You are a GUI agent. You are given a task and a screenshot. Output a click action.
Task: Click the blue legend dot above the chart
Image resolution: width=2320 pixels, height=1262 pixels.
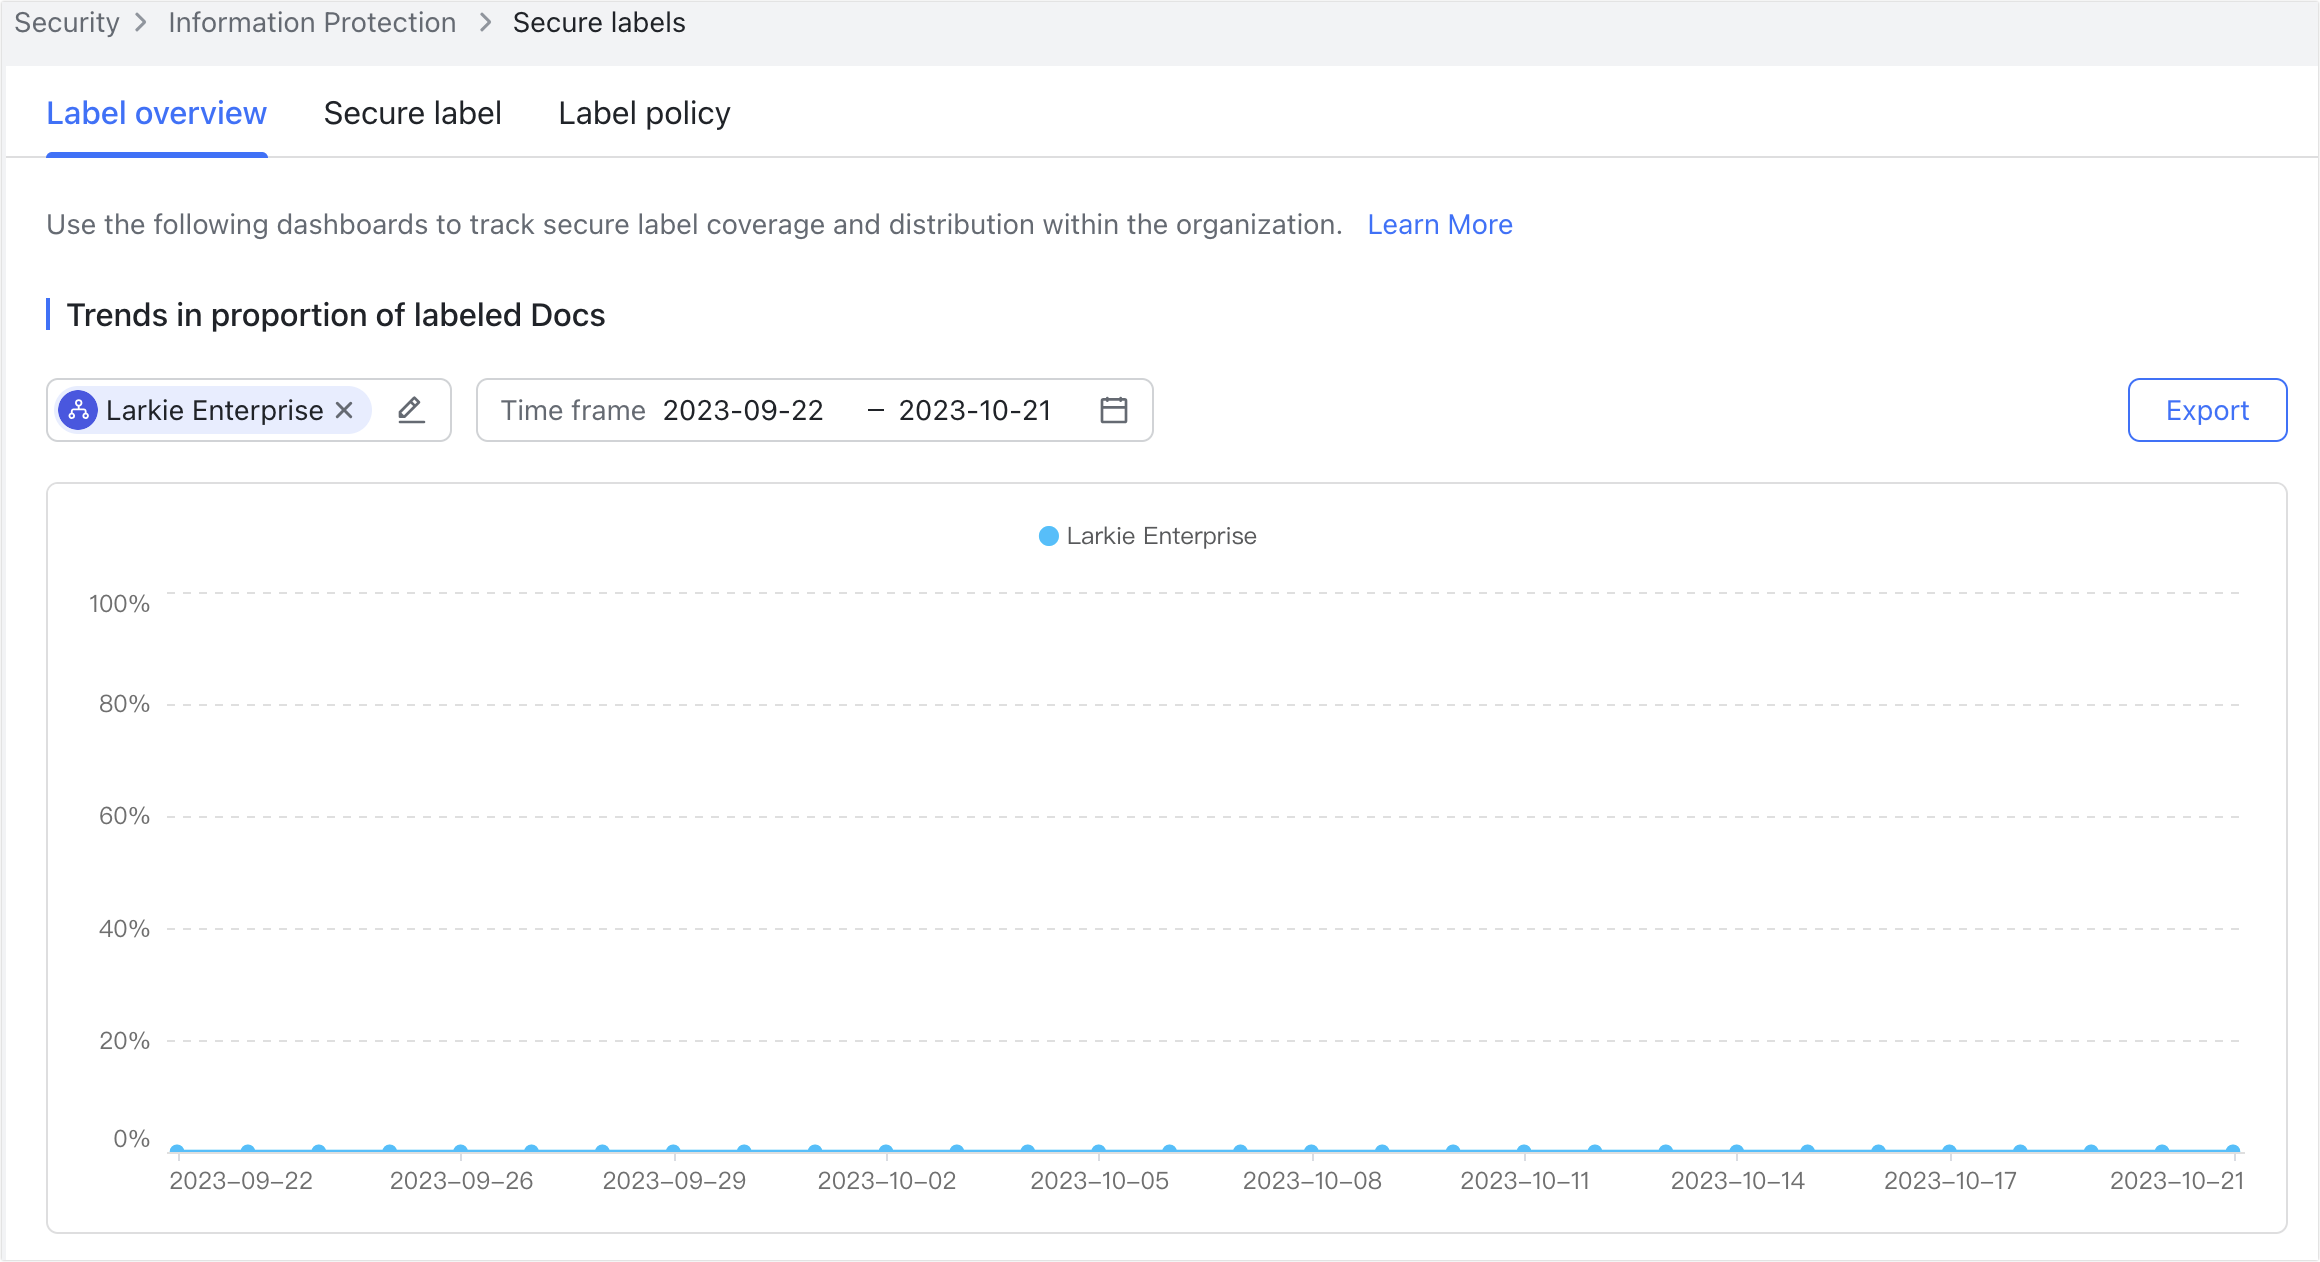click(x=1047, y=536)
